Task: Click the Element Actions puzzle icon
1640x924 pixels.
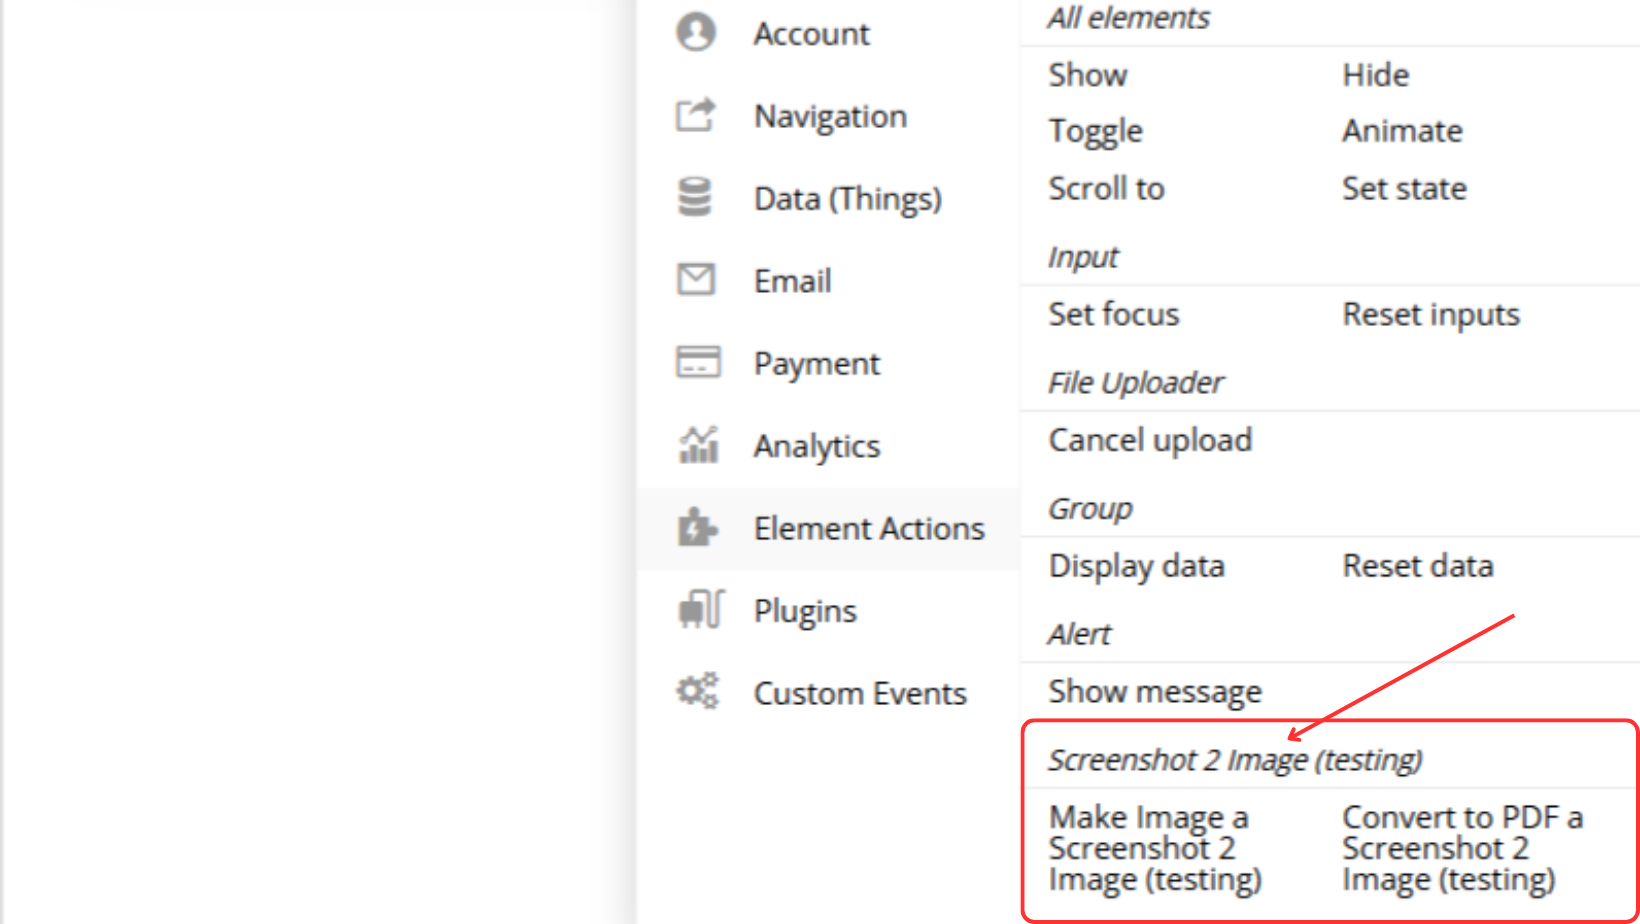Action: coord(697,527)
